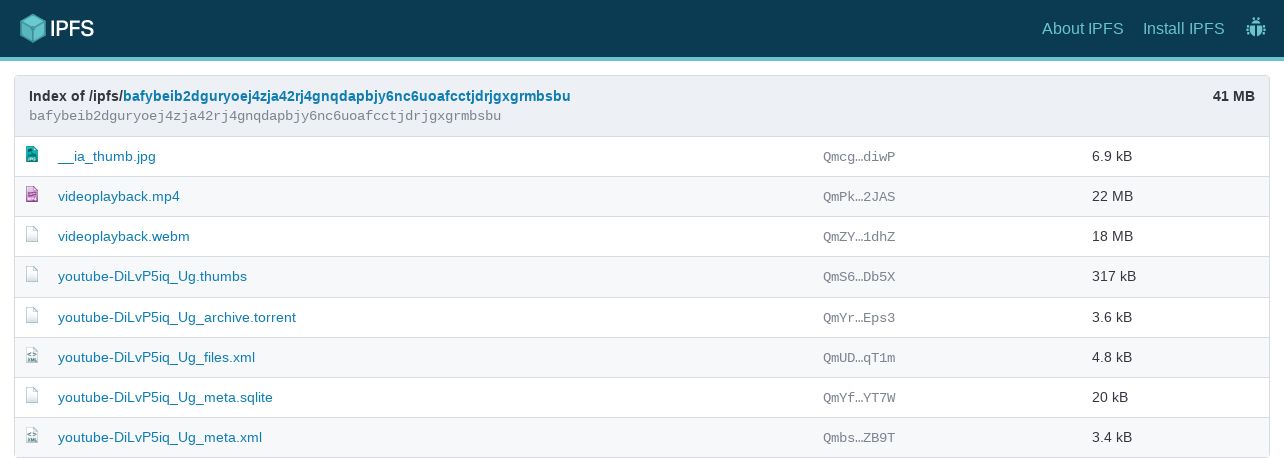This screenshot has height=458, width=1284.
Task: Click the files.xml file icon
Action: [x=32, y=355]
